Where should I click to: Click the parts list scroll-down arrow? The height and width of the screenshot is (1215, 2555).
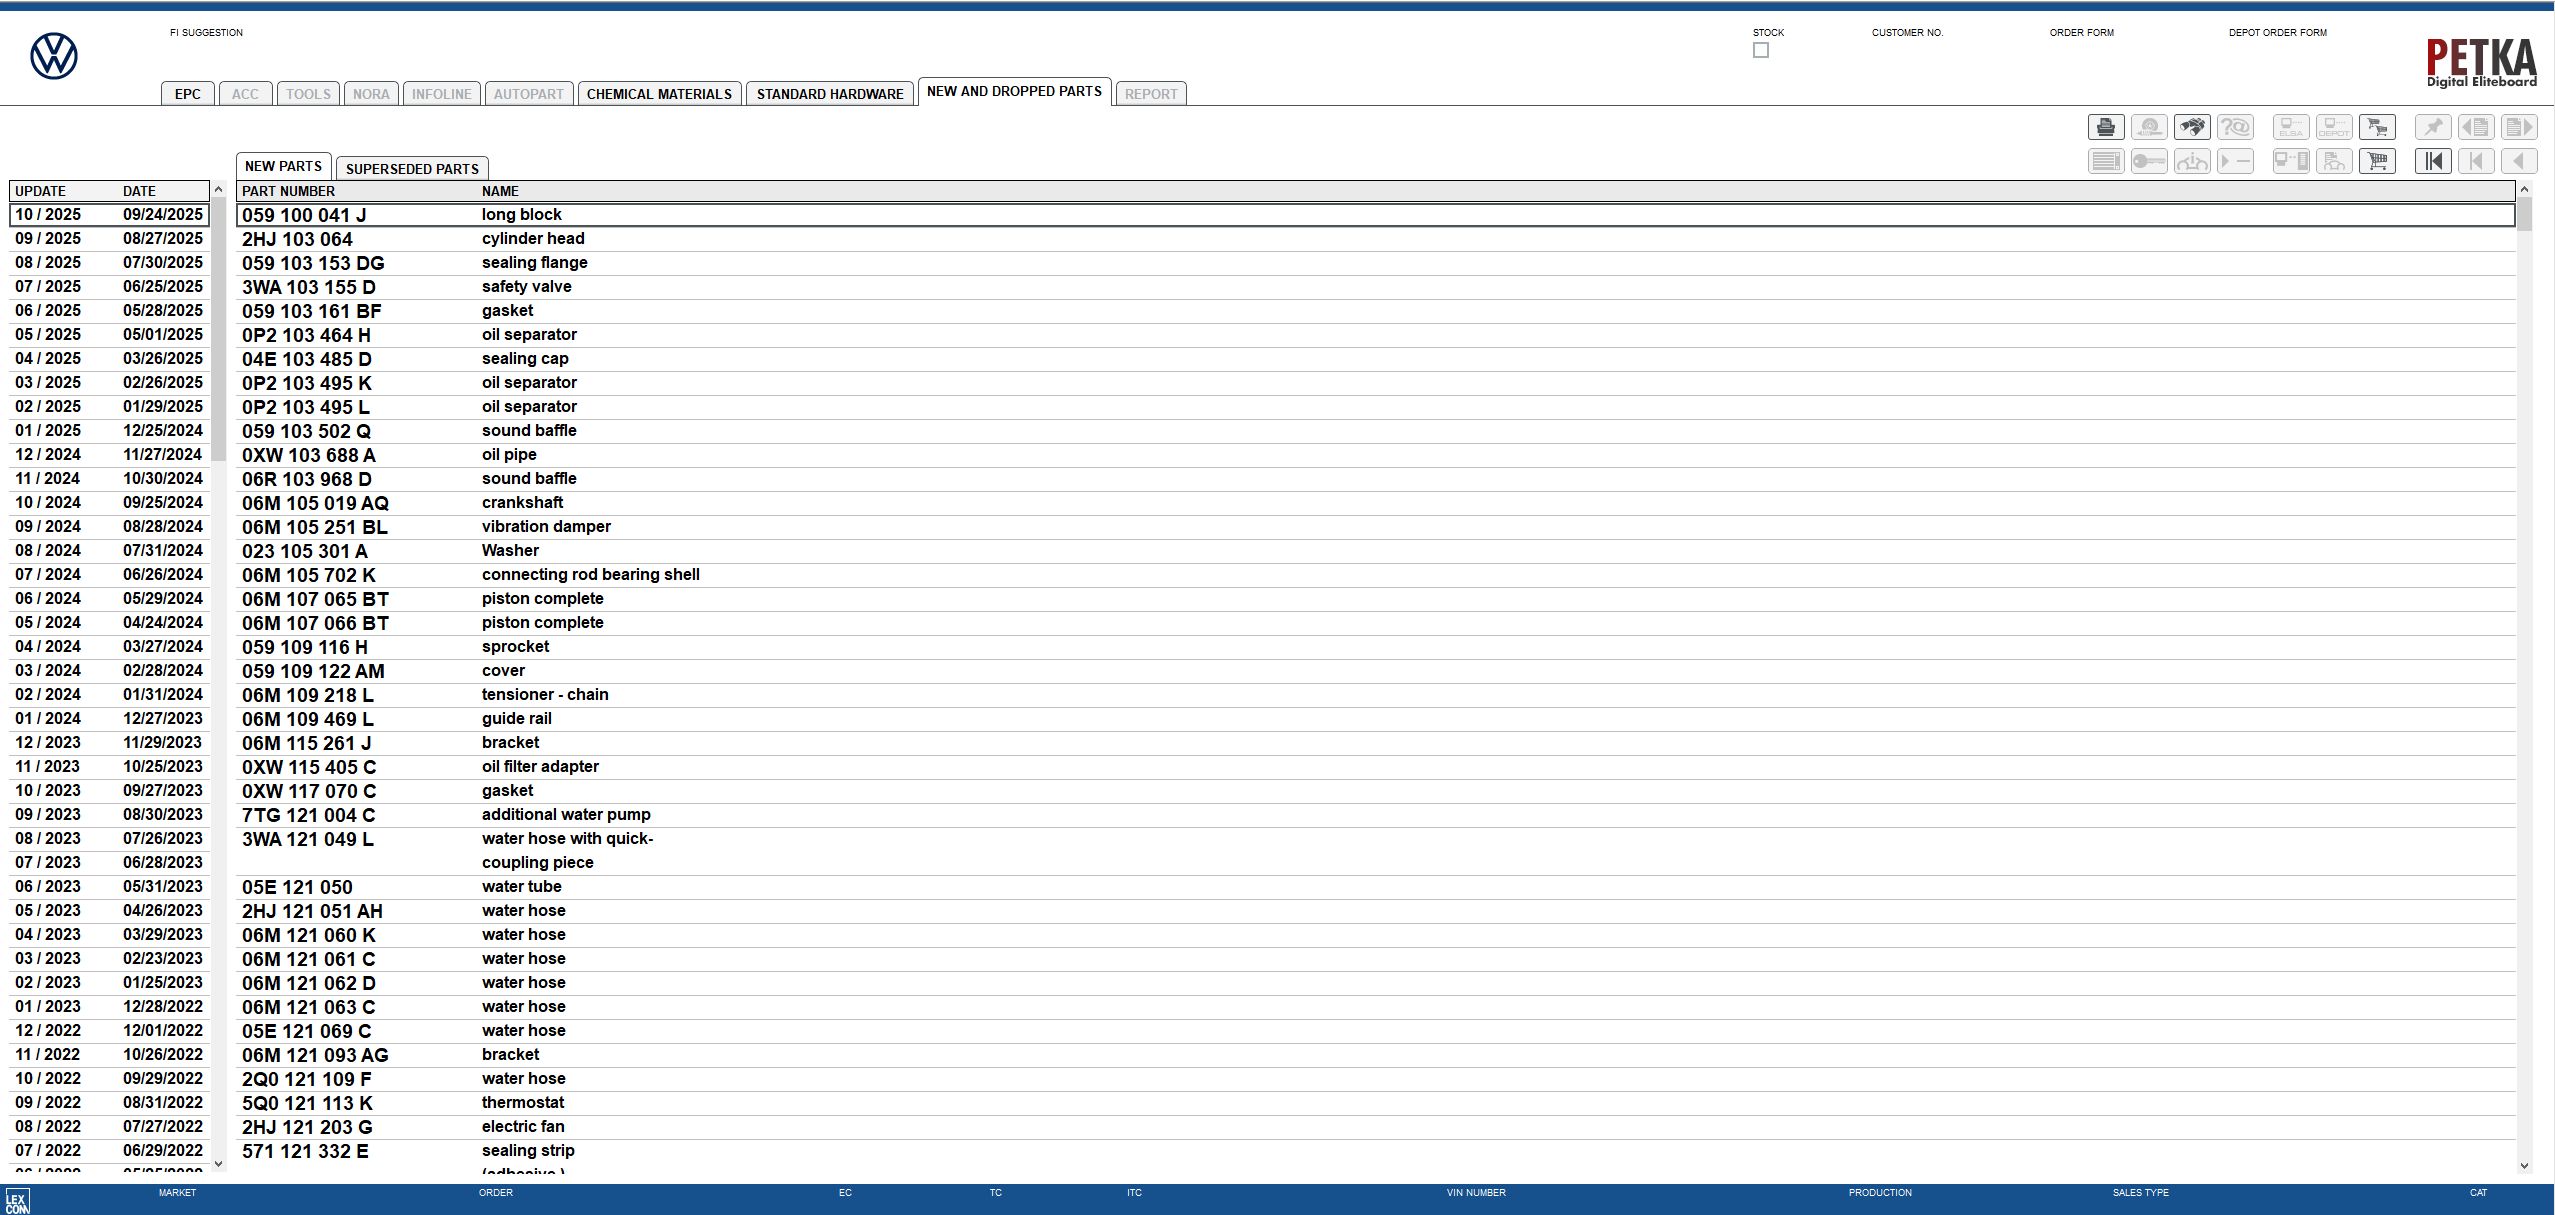[x=2524, y=1165]
